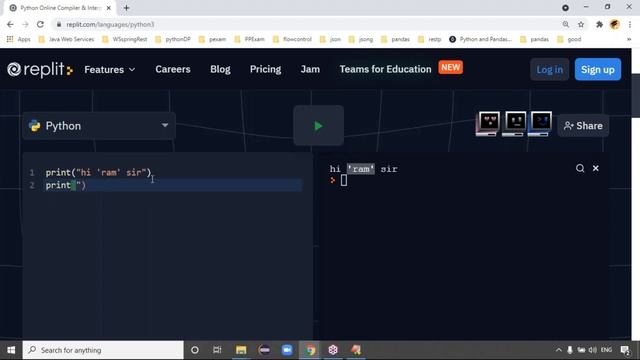Image resolution: width=640 pixels, height=360 pixels.
Task: Close the Python Online Compiler tab
Action: point(109,8)
